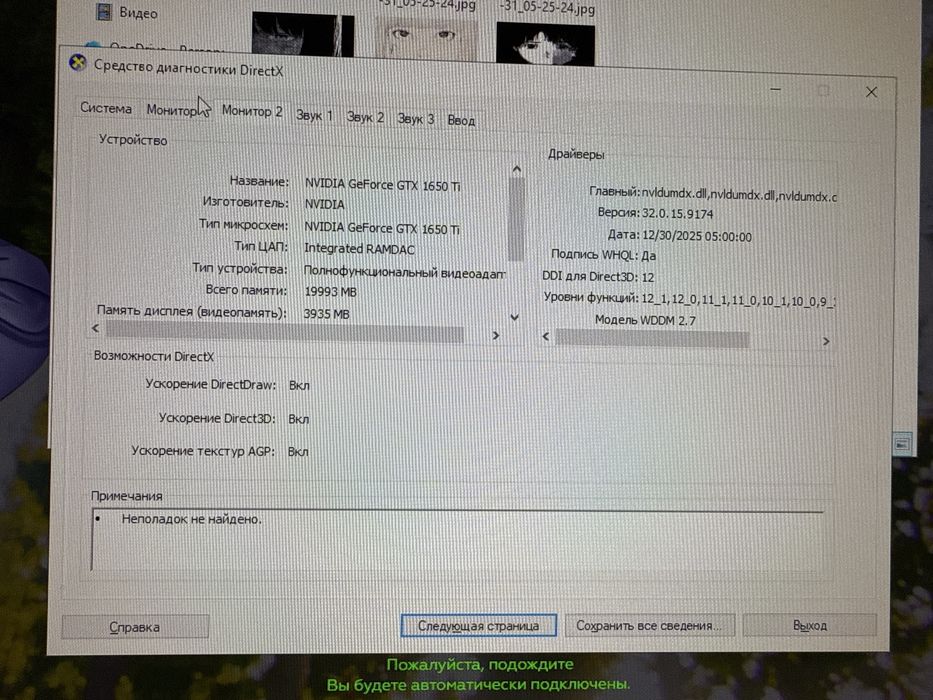This screenshot has width=933, height=700.
Task: Click the Справка button
Action: click(135, 627)
